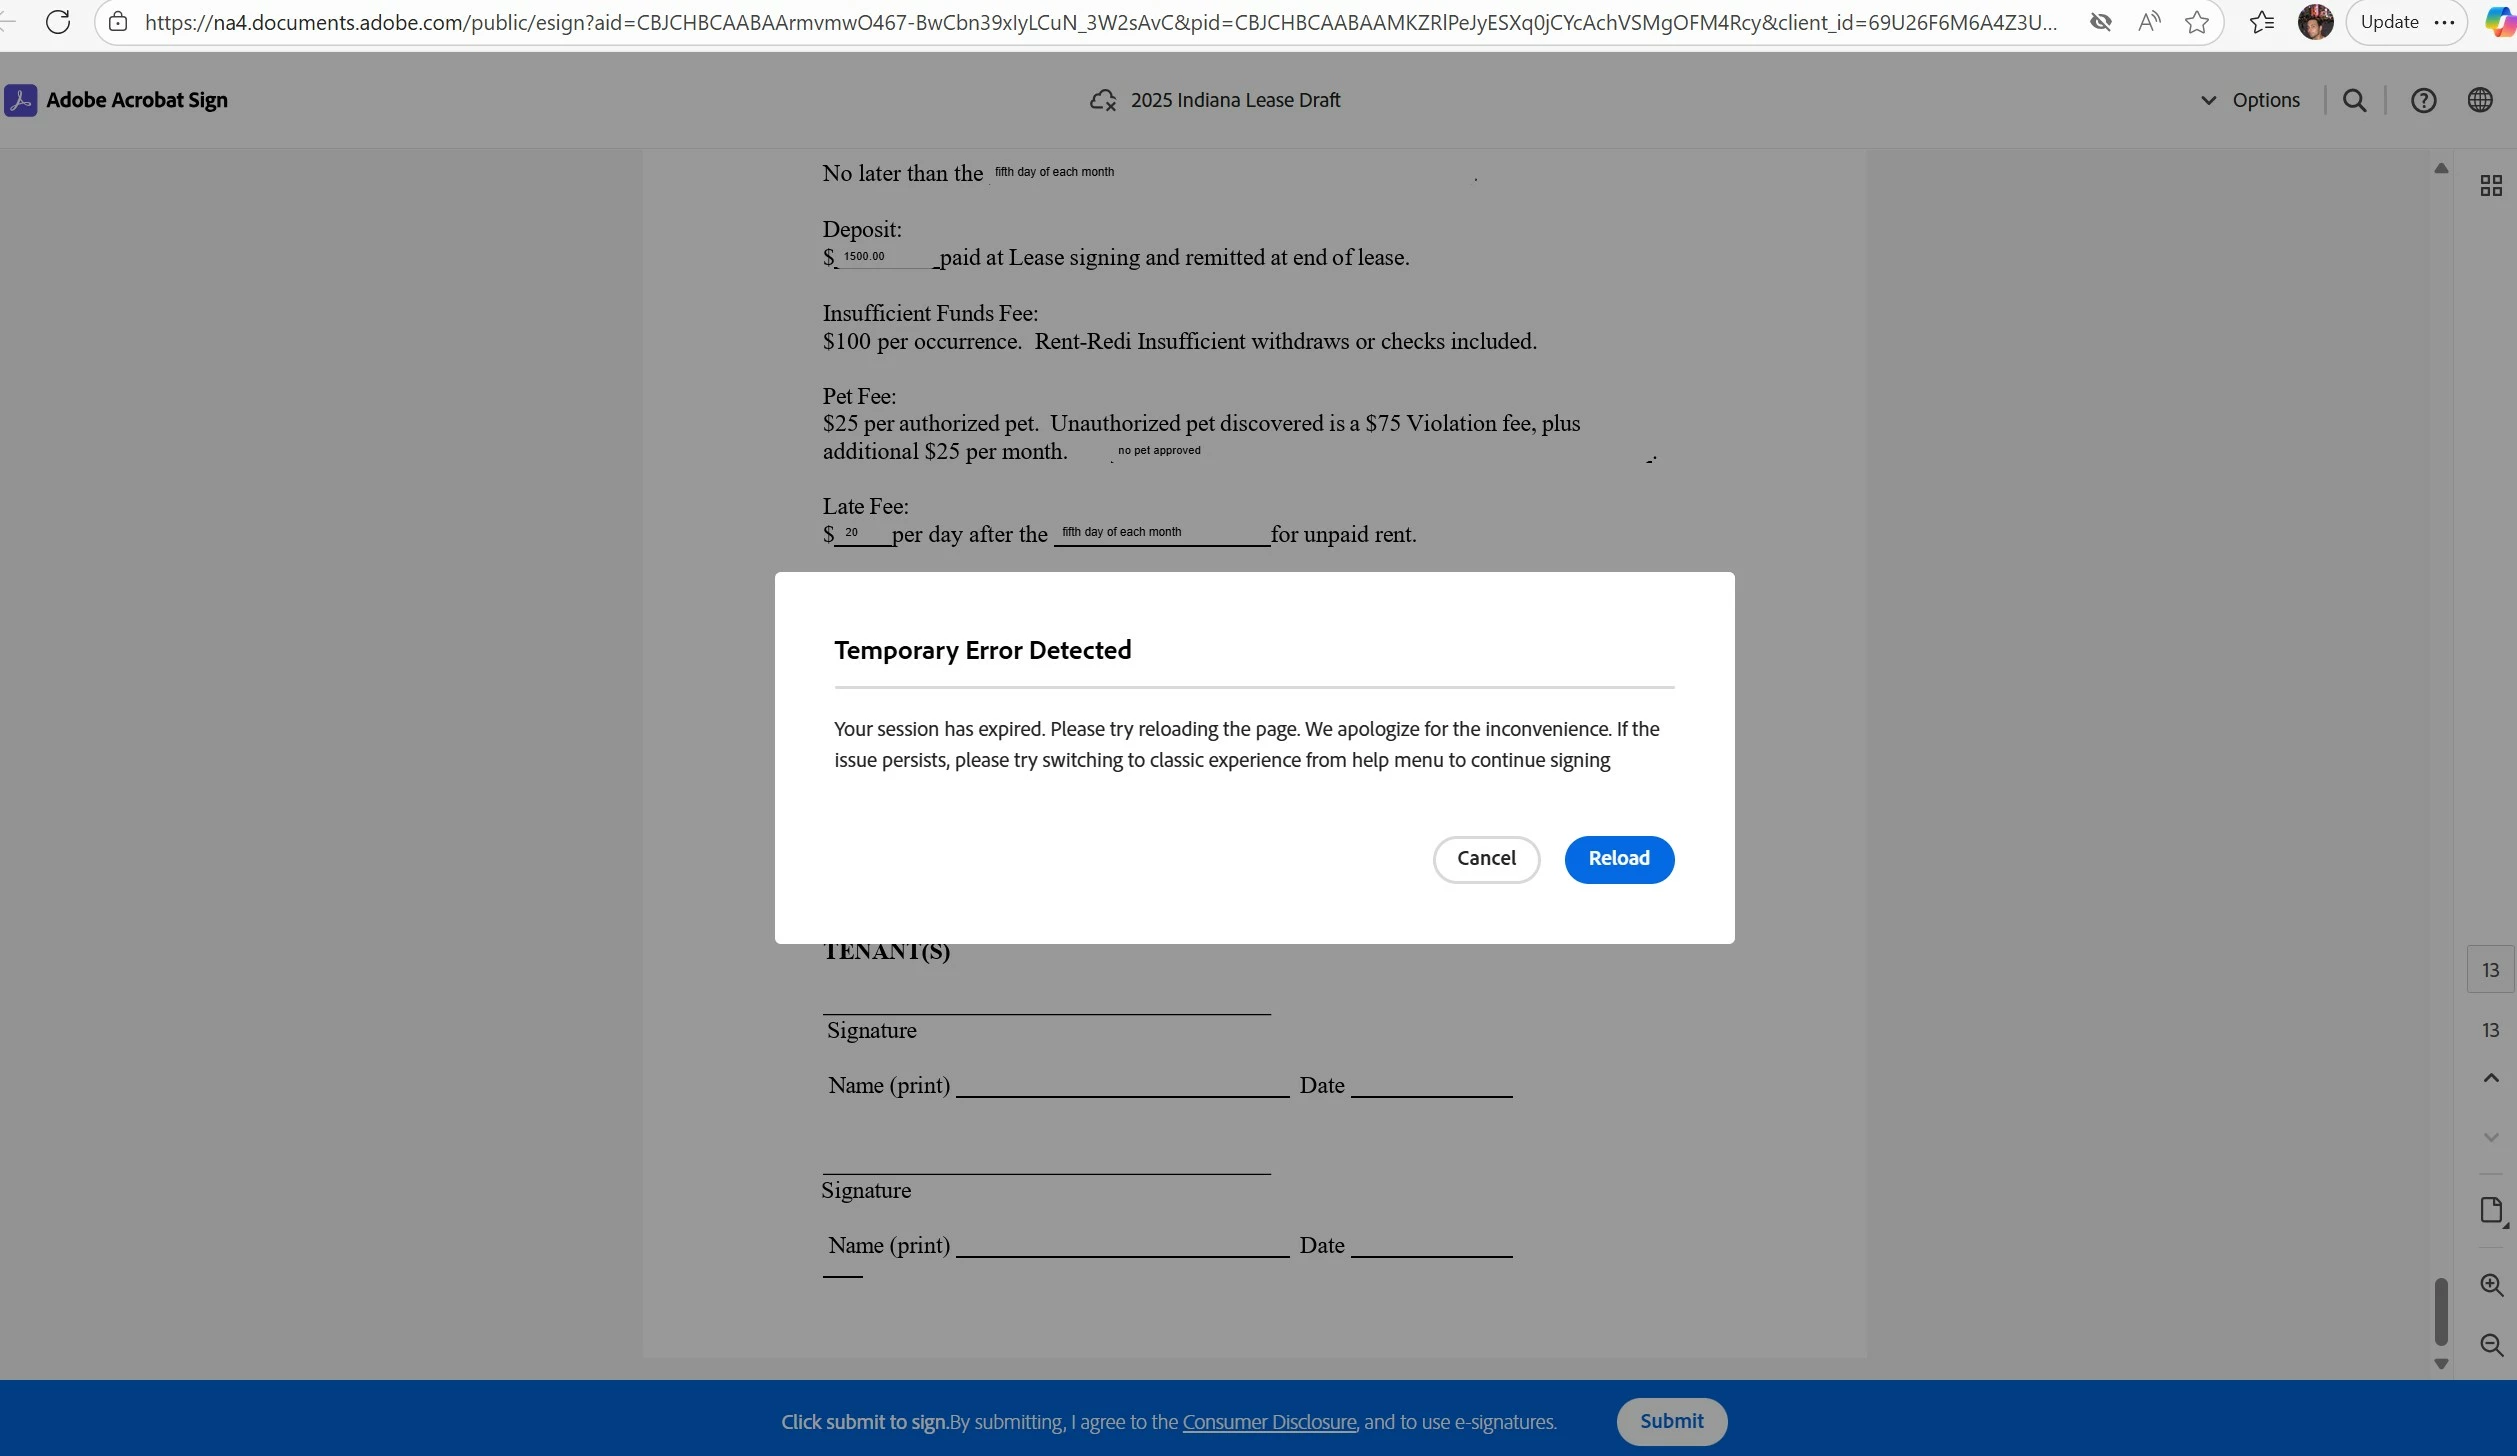Cancel the Temporary Error dialog
The height and width of the screenshot is (1456, 2517).
click(x=1485, y=859)
